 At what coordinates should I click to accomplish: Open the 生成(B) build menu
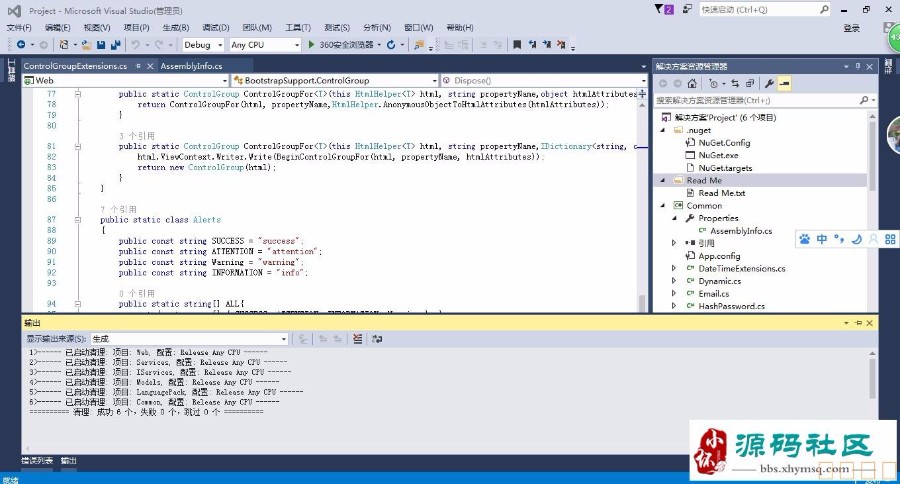coord(176,28)
